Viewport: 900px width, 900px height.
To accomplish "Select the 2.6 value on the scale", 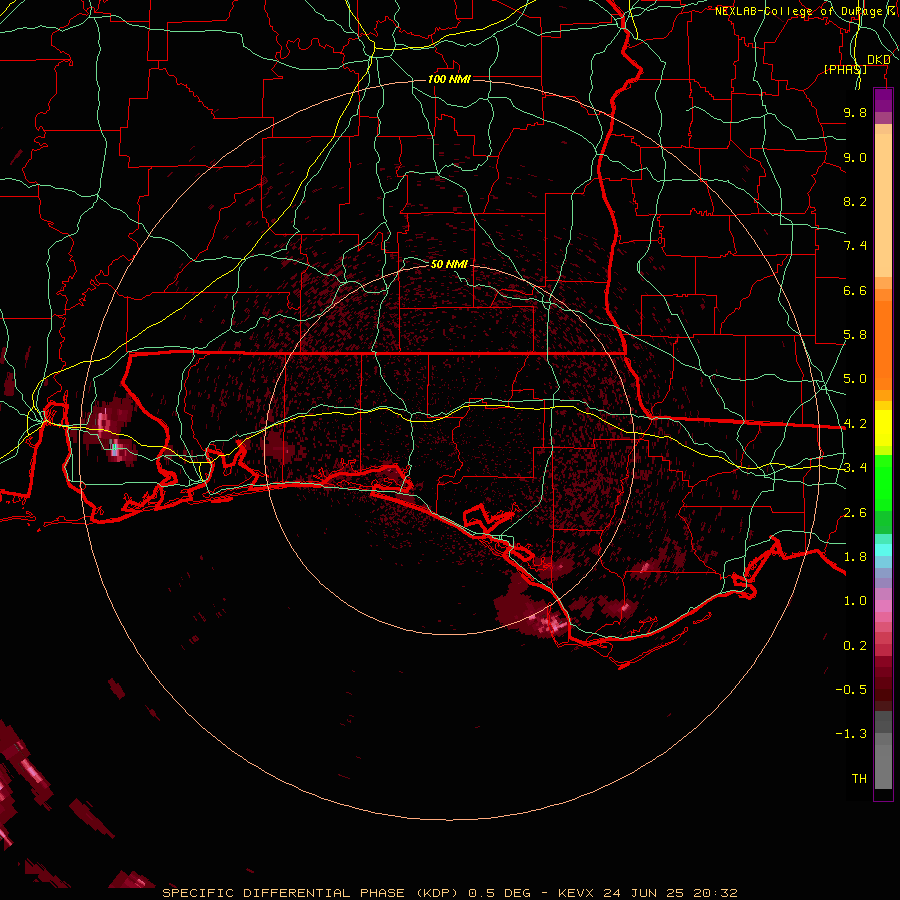I will (855, 513).
